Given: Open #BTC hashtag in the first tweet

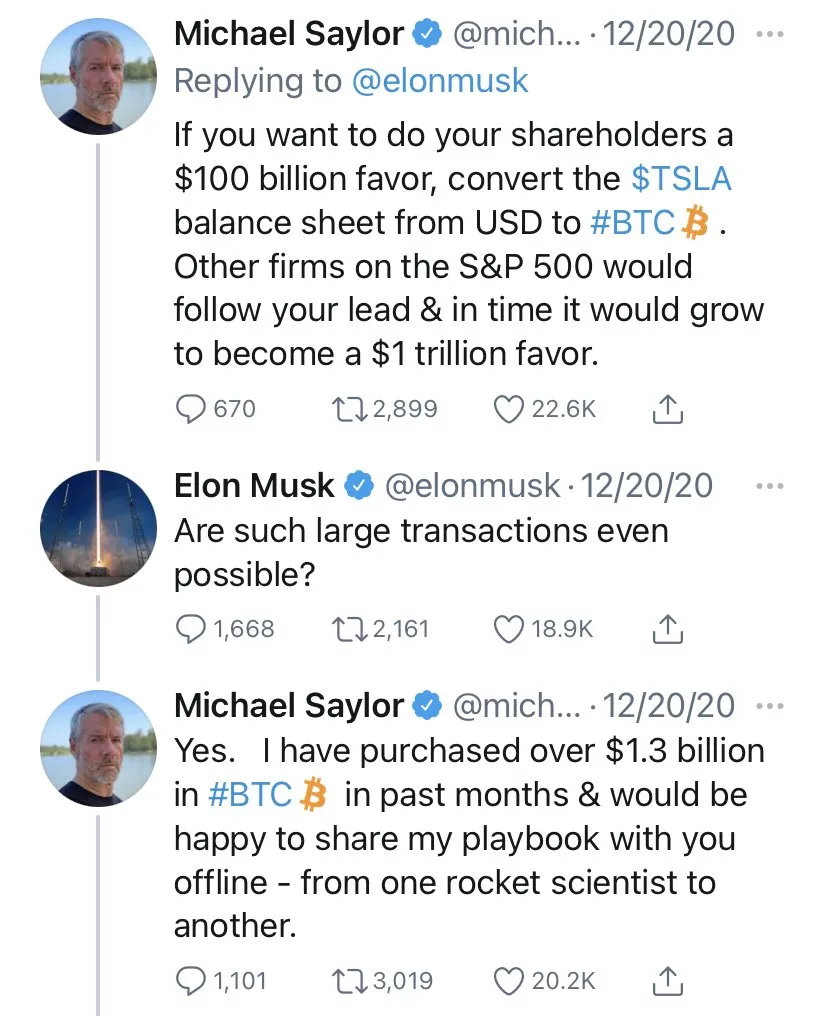Looking at the screenshot, I should (x=632, y=223).
